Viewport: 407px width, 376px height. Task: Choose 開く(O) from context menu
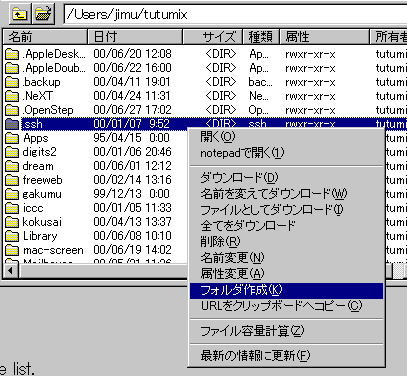click(286, 137)
